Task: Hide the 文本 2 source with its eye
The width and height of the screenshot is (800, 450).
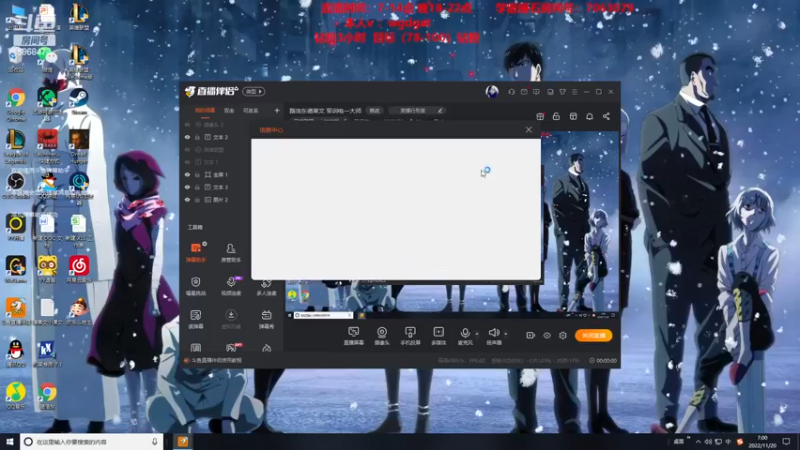Action: pos(187,137)
